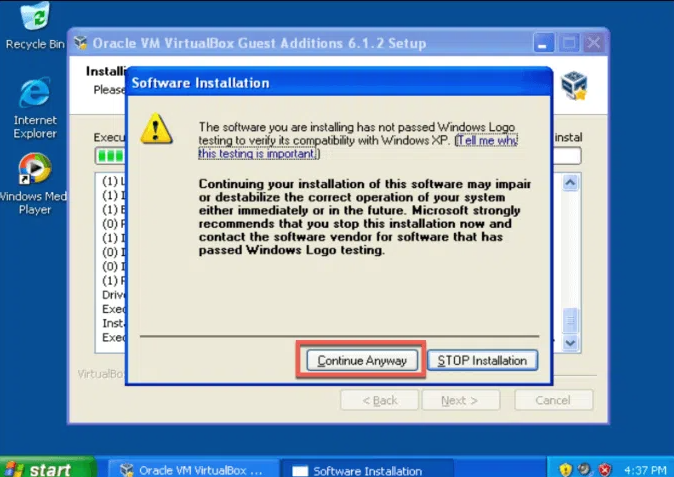Select the Internet Explorer desktop icon
Screen dimensions: 674x477
(x=35, y=108)
